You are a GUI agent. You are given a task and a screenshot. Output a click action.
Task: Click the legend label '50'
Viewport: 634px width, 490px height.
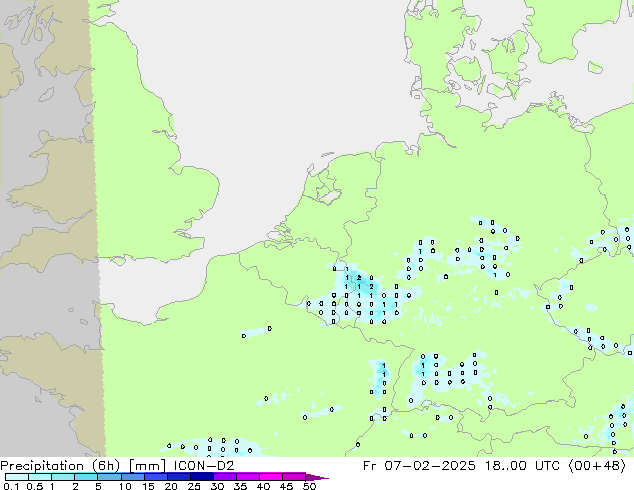309,486
